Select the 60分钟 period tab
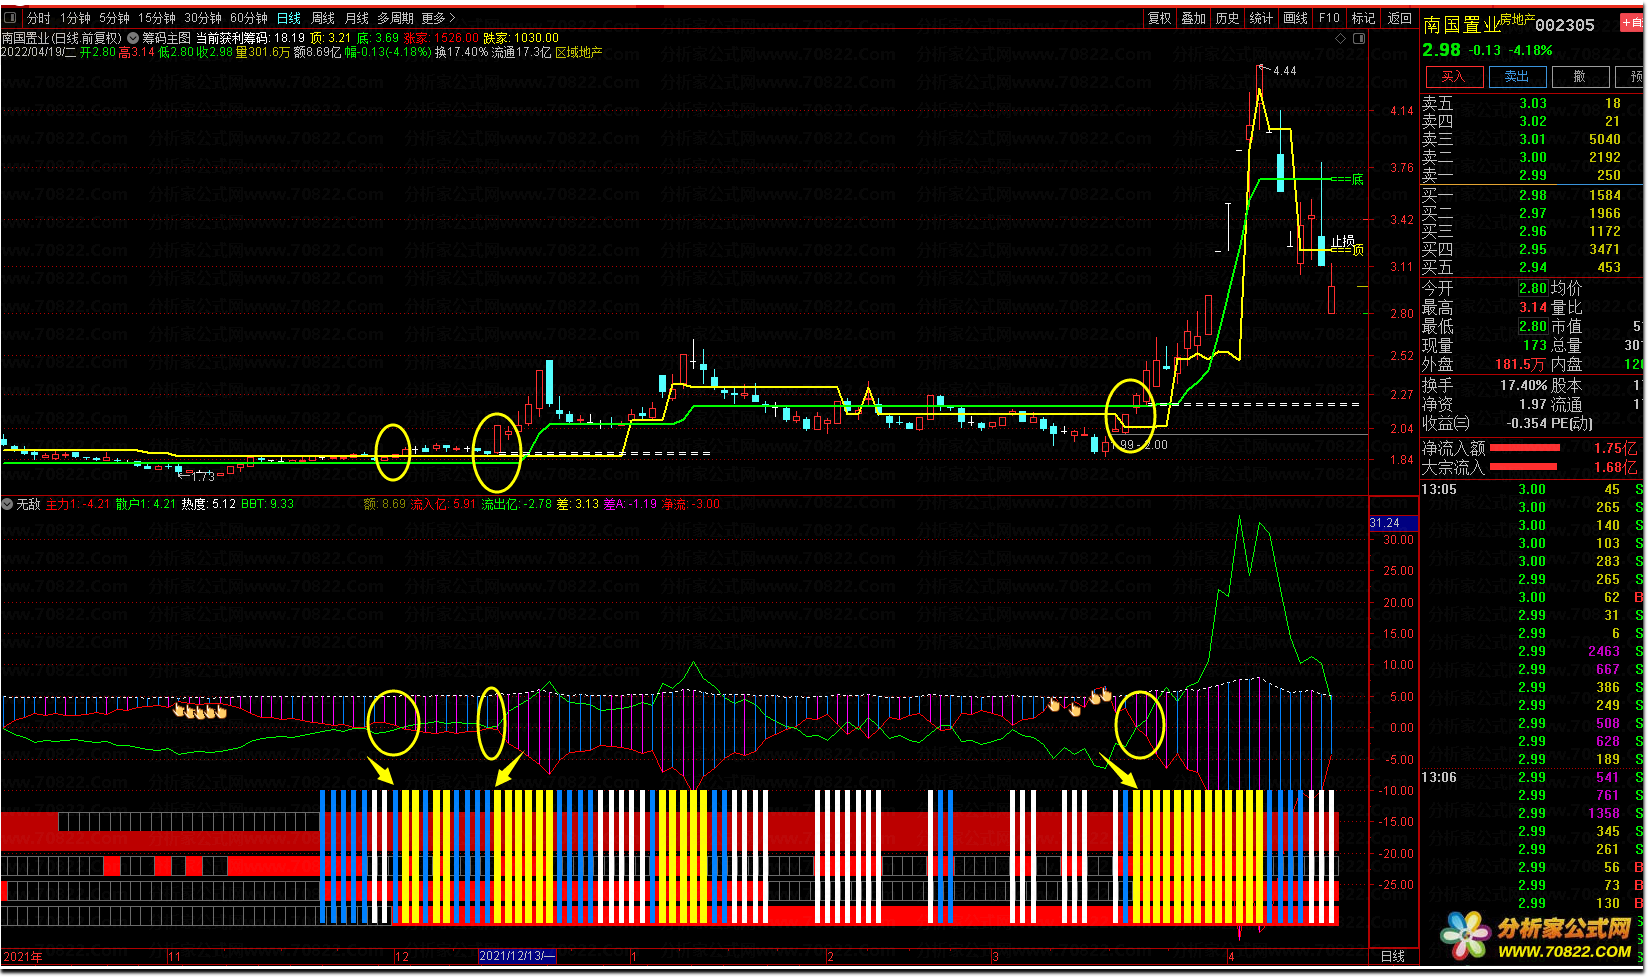Screen dimensions: 1649x977 (x=248, y=18)
